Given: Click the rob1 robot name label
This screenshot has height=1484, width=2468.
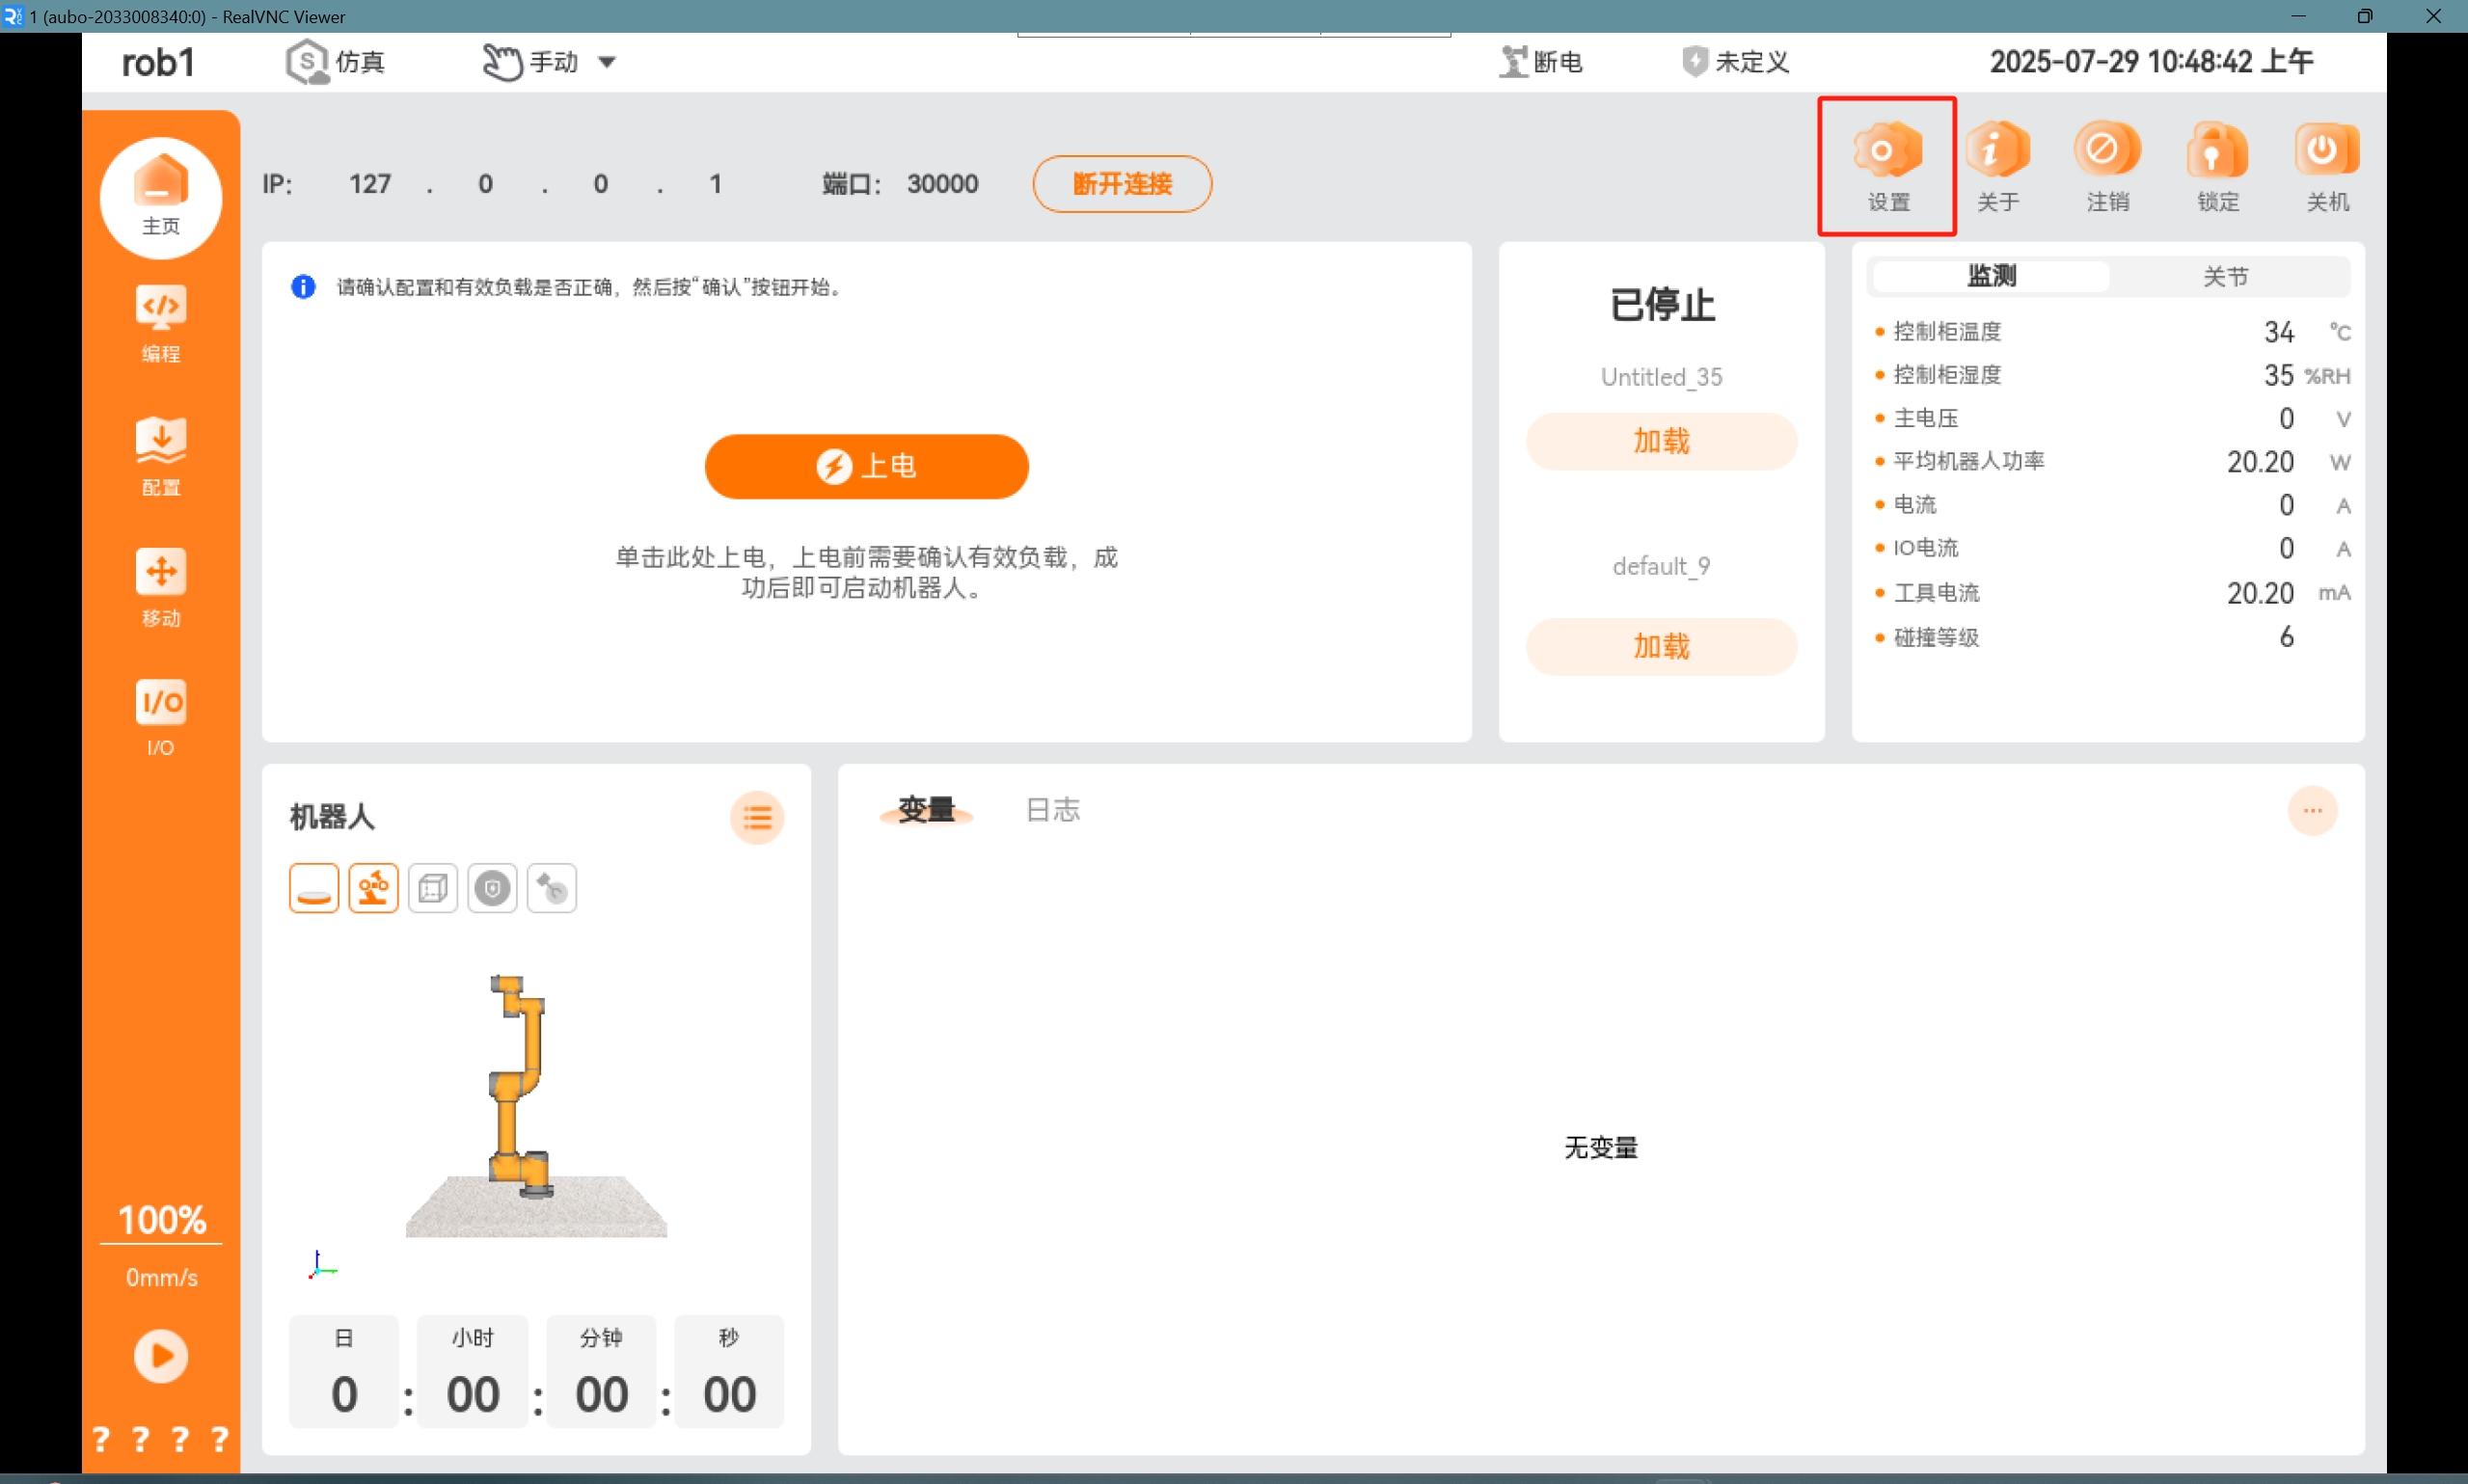Looking at the screenshot, I should pos(158,62).
